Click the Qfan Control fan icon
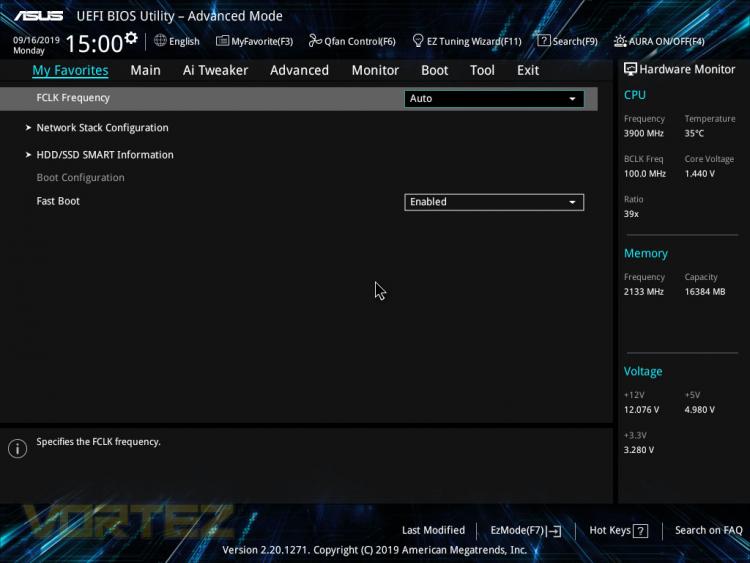Image resolution: width=750 pixels, height=563 pixels. click(x=315, y=41)
